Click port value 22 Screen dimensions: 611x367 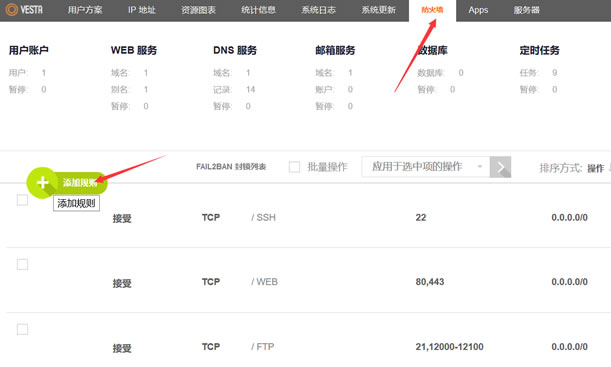(421, 217)
